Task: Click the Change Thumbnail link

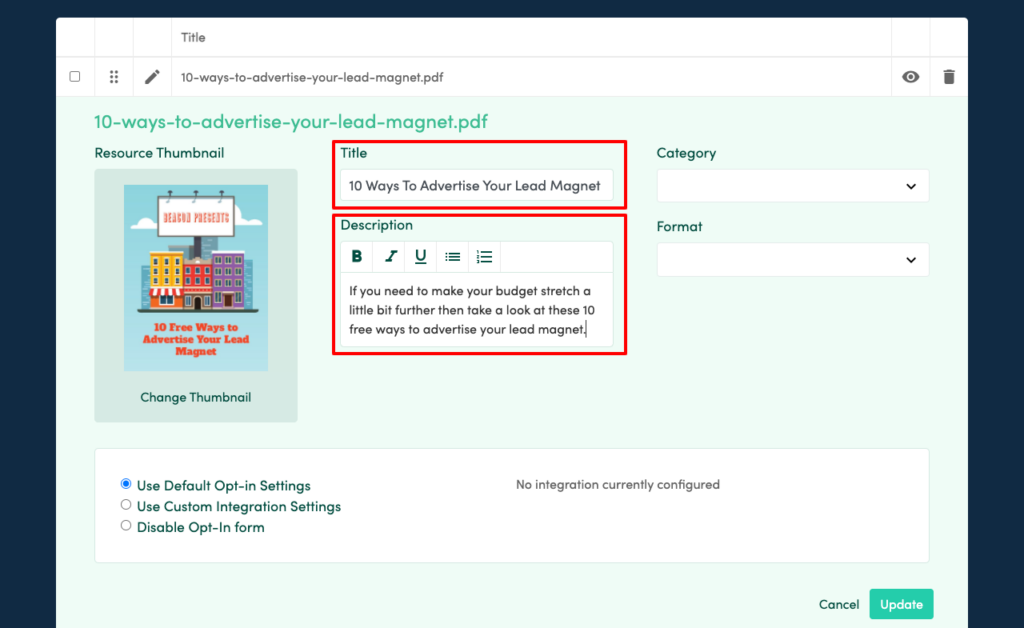Action: tap(196, 397)
